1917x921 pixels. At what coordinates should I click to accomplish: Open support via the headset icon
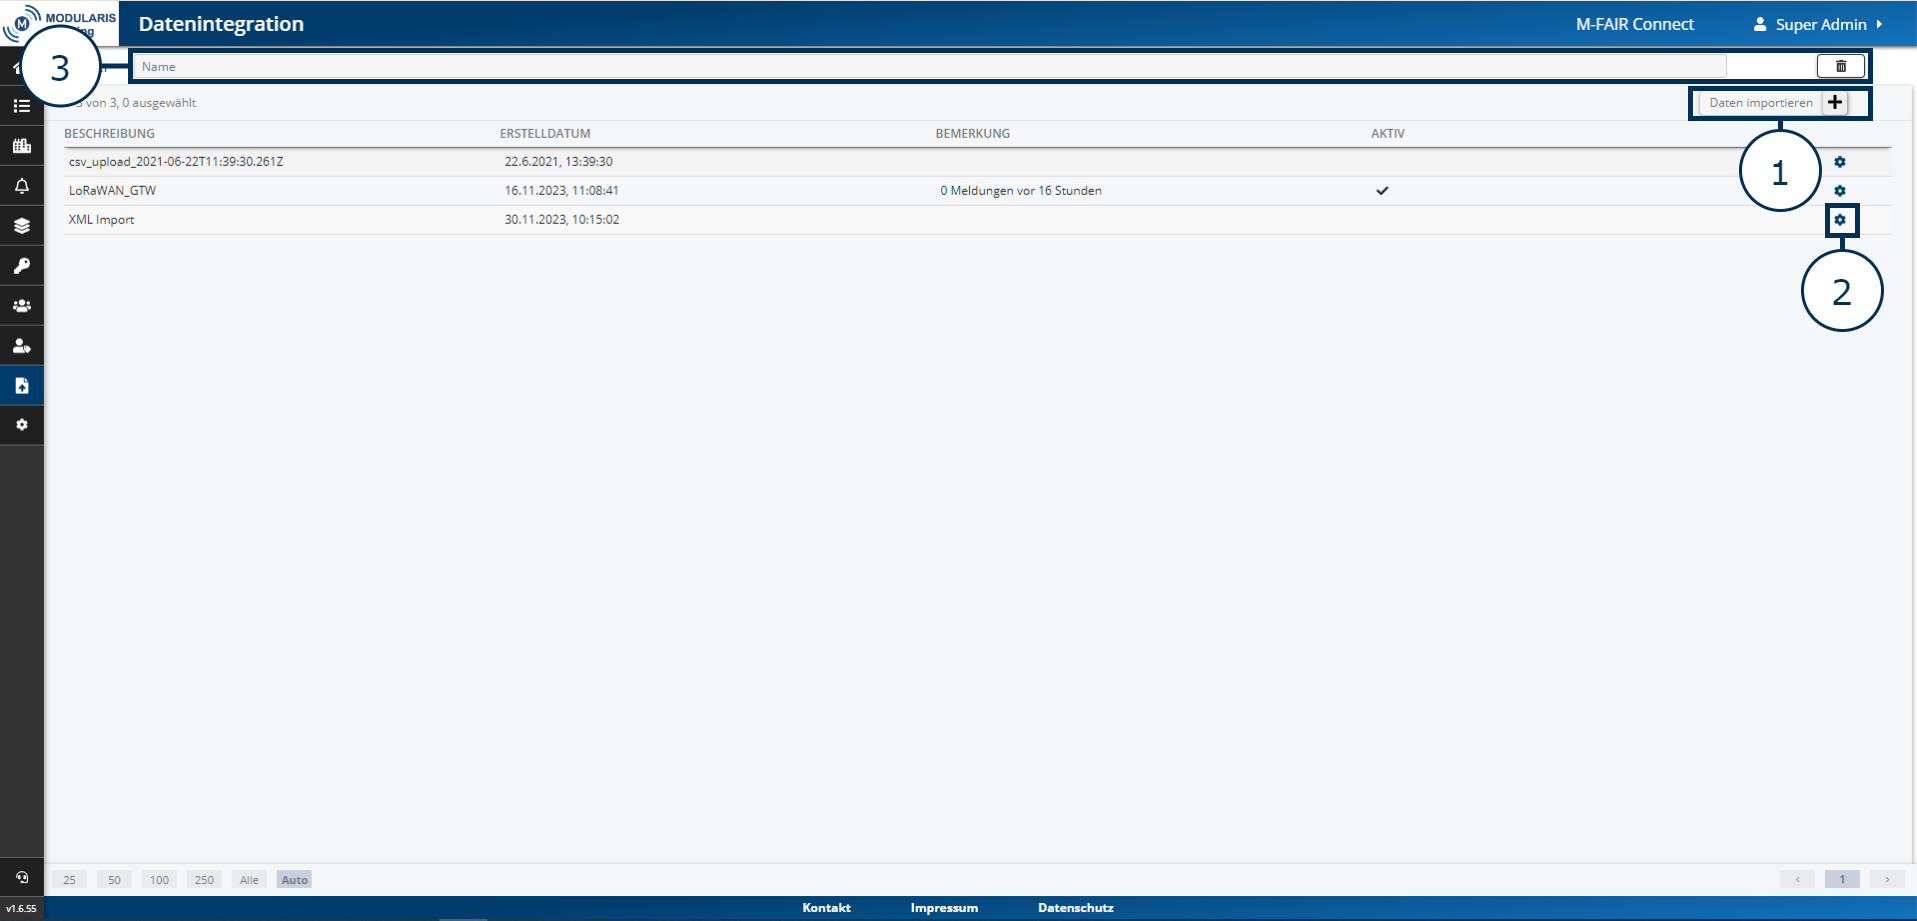point(21,877)
